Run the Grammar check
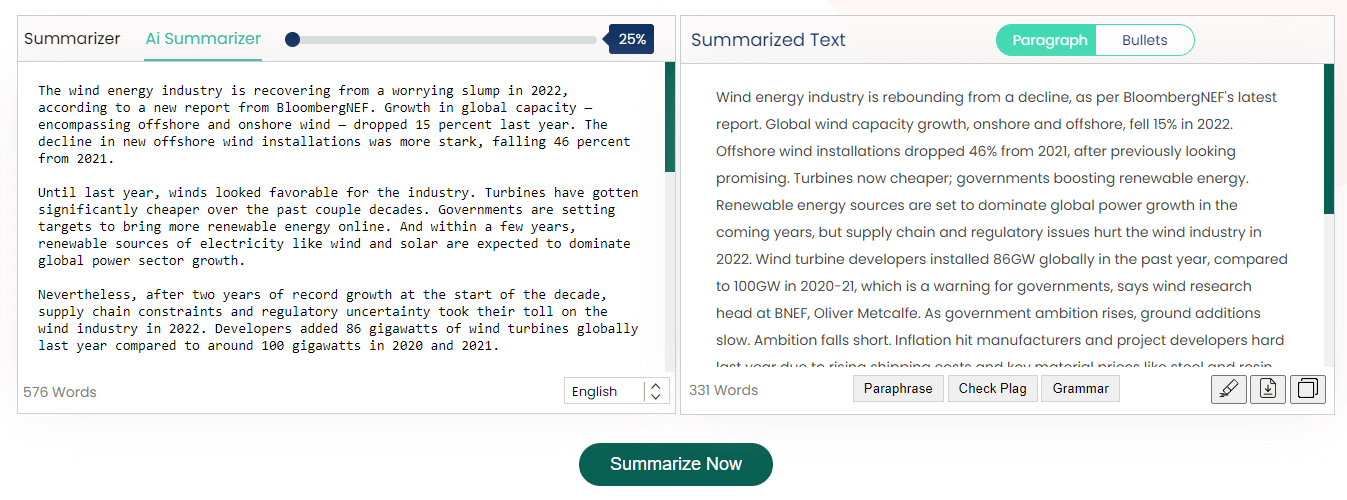 (1080, 389)
